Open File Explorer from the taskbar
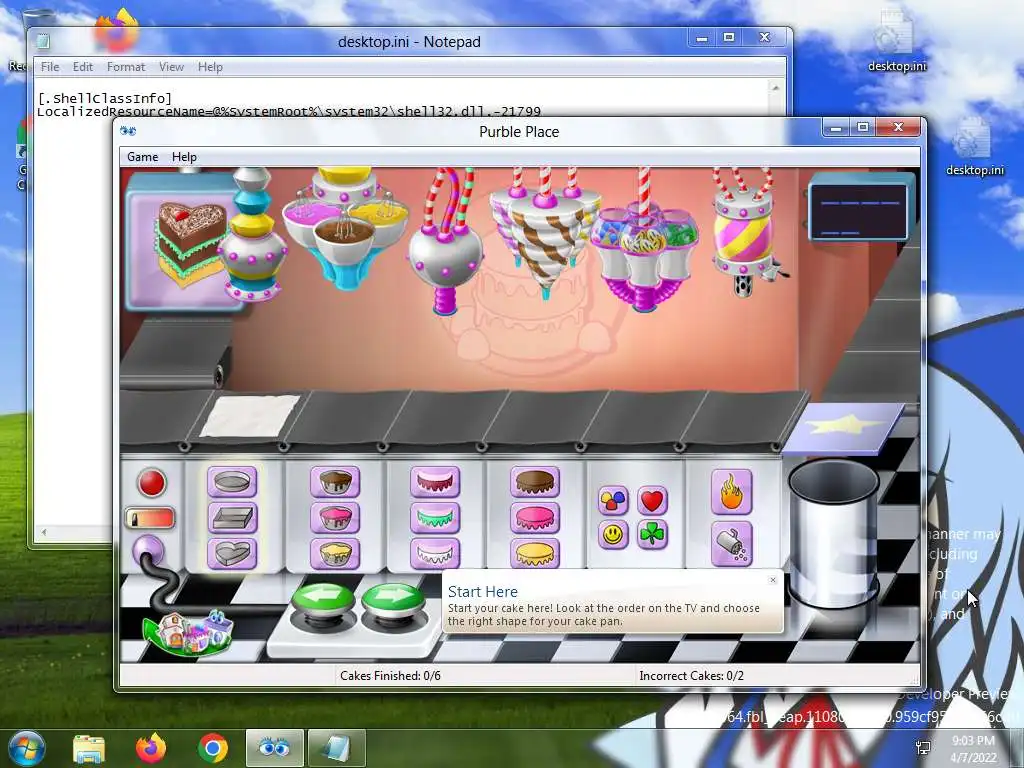This screenshot has width=1024, height=768. click(x=89, y=749)
